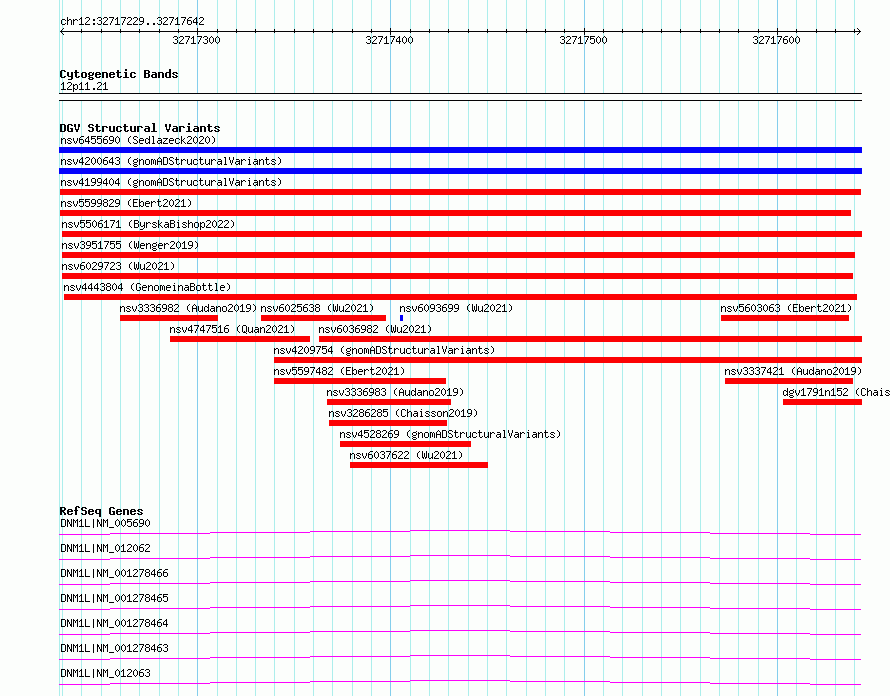The width and height of the screenshot is (890, 696).
Task: Click the 32717300 ruler position
Action: [x=196, y=40]
